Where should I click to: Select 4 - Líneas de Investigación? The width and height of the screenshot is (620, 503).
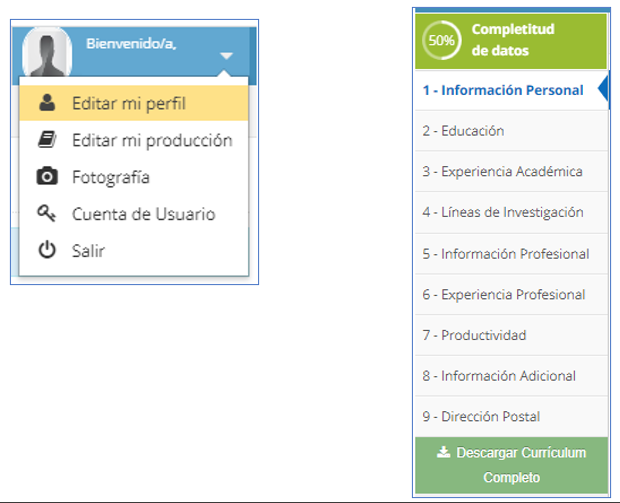pyautogui.click(x=511, y=212)
